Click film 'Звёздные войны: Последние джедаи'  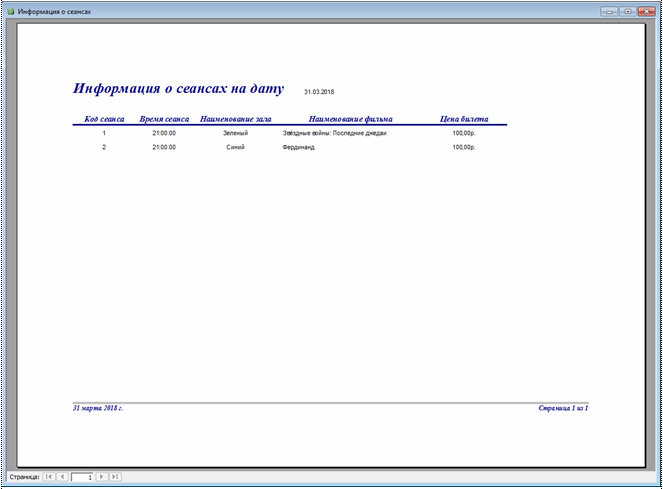point(334,133)
